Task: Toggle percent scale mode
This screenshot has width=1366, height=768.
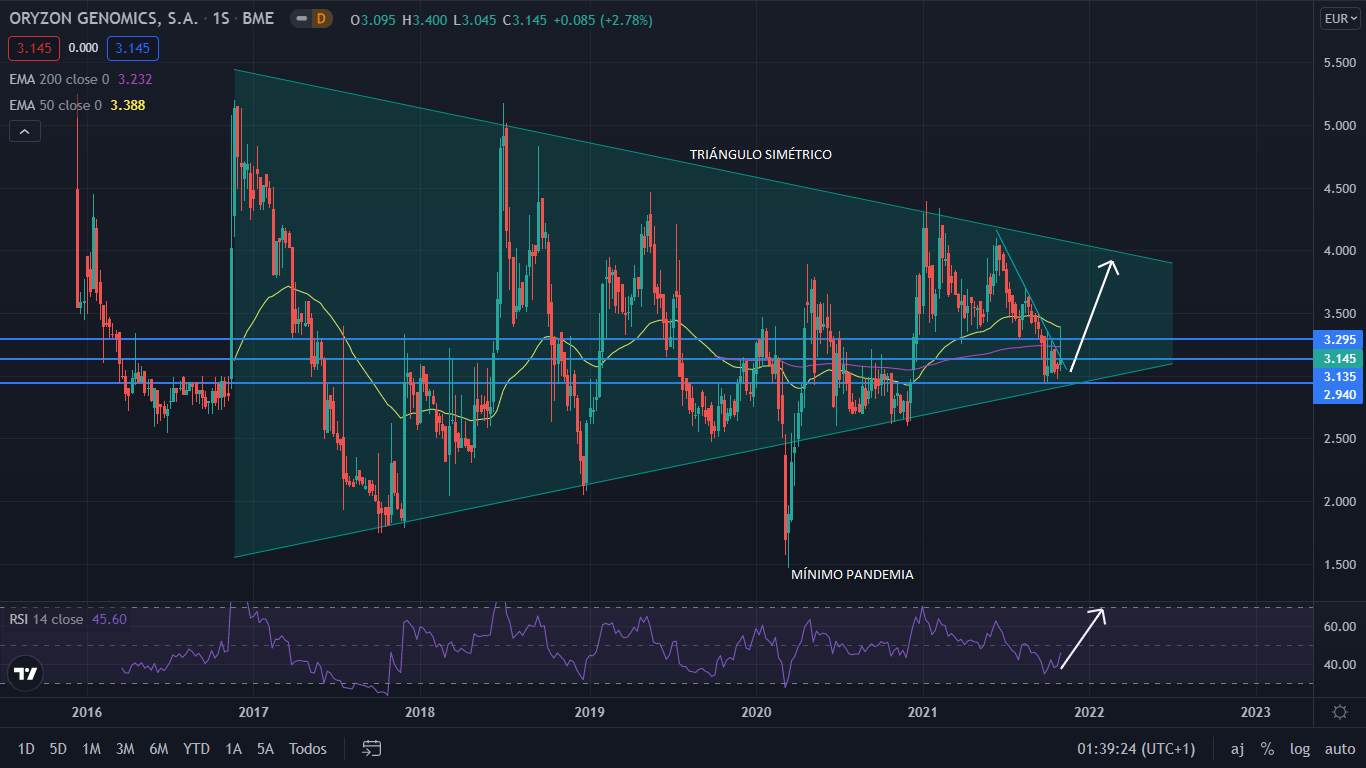Action: point(1267,749)
